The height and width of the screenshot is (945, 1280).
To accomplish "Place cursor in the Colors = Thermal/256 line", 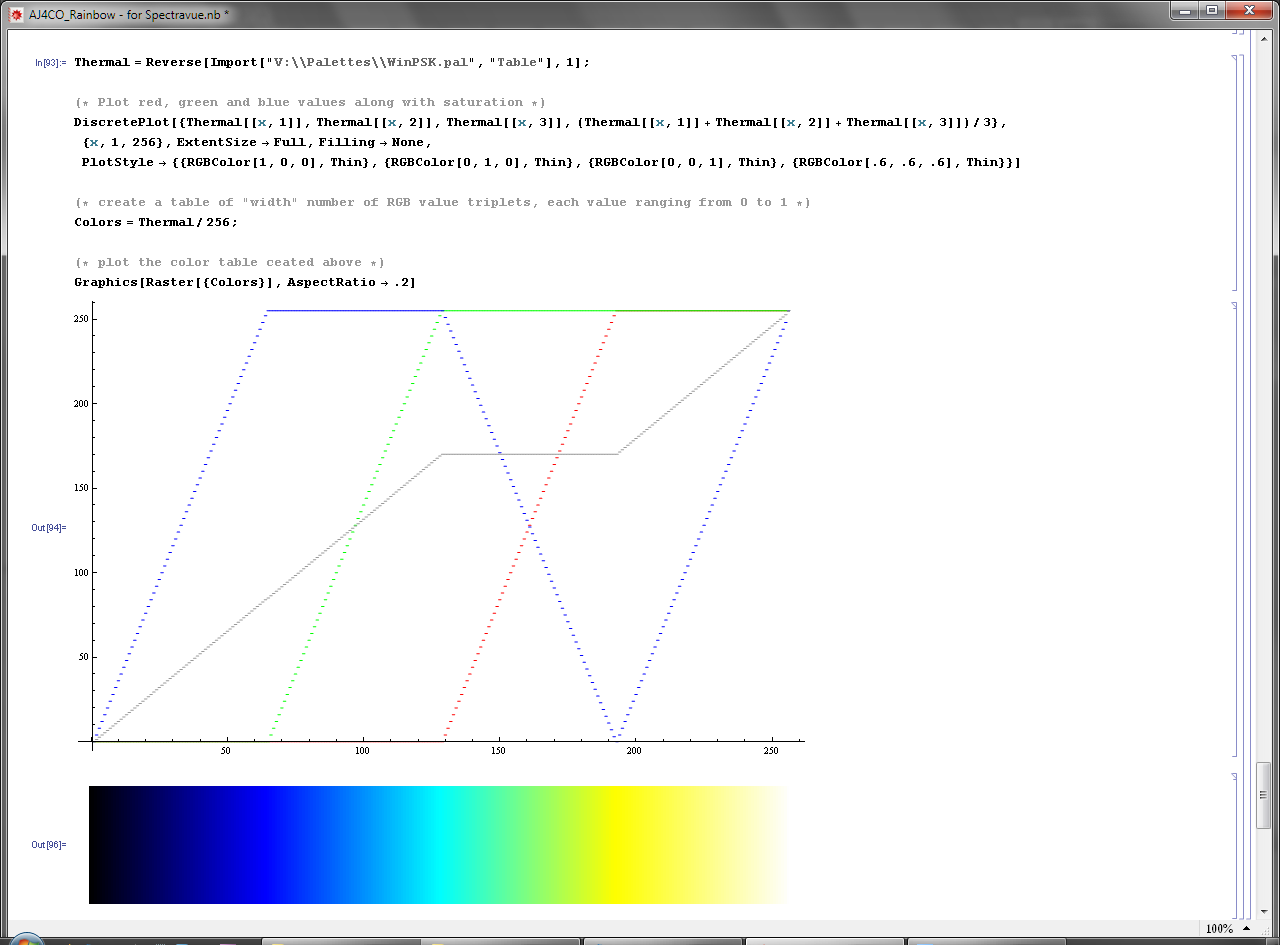I will tap(155, 222).
